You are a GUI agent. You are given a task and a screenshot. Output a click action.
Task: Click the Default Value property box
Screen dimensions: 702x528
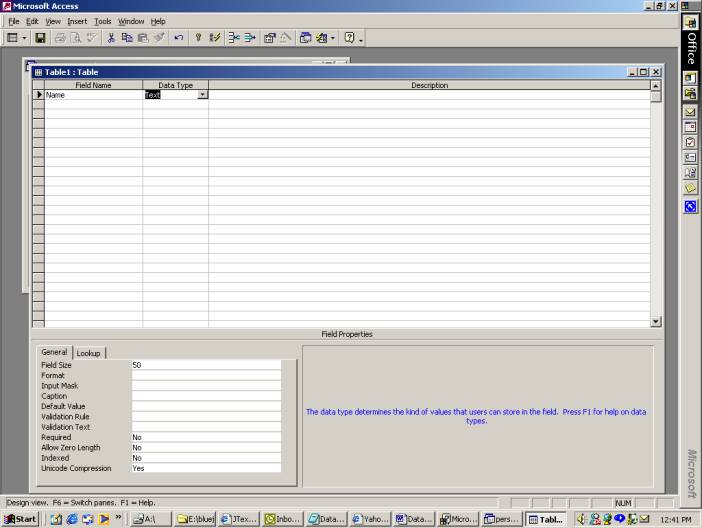click(x=206, y=406)
